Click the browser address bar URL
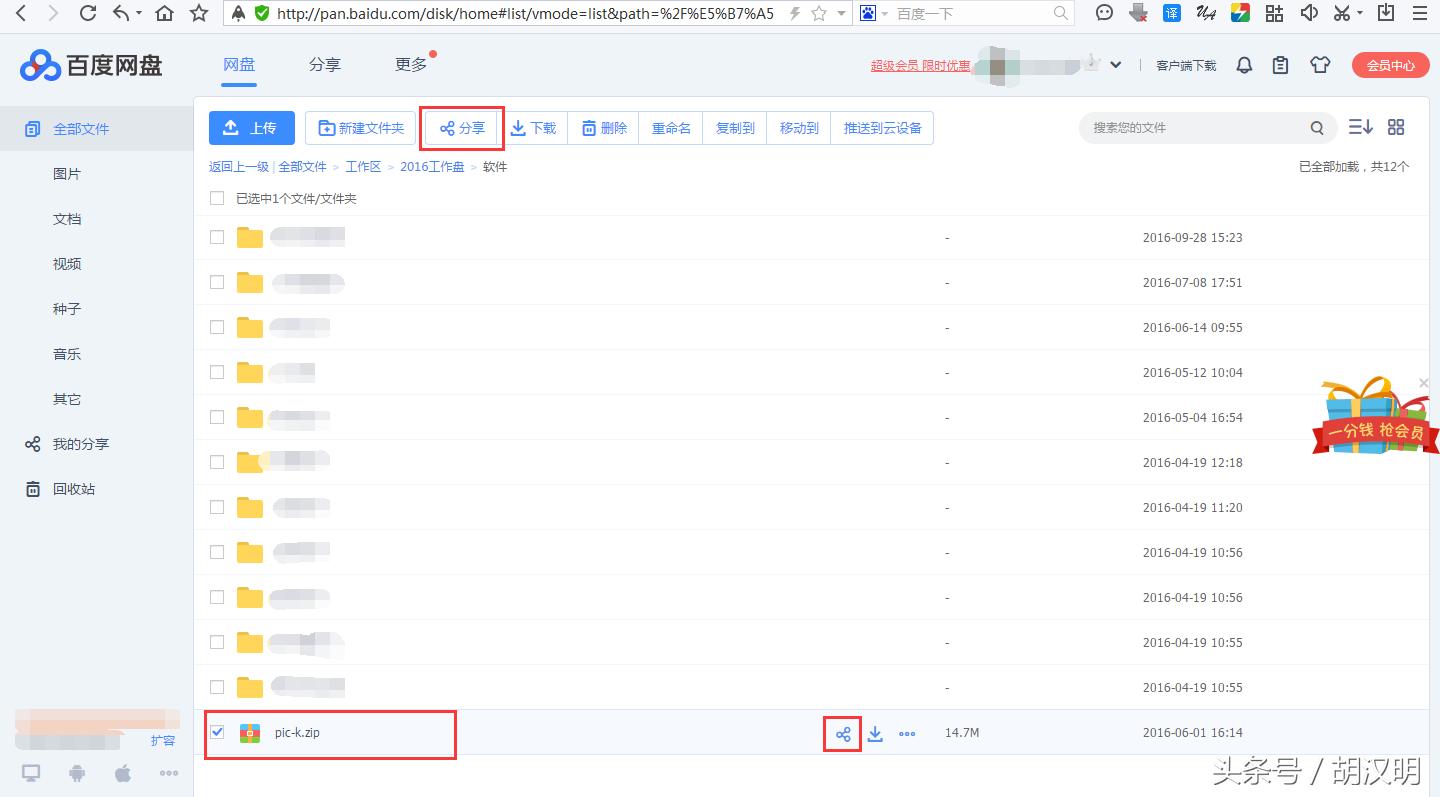1440x797 pixels. [525, 14]
